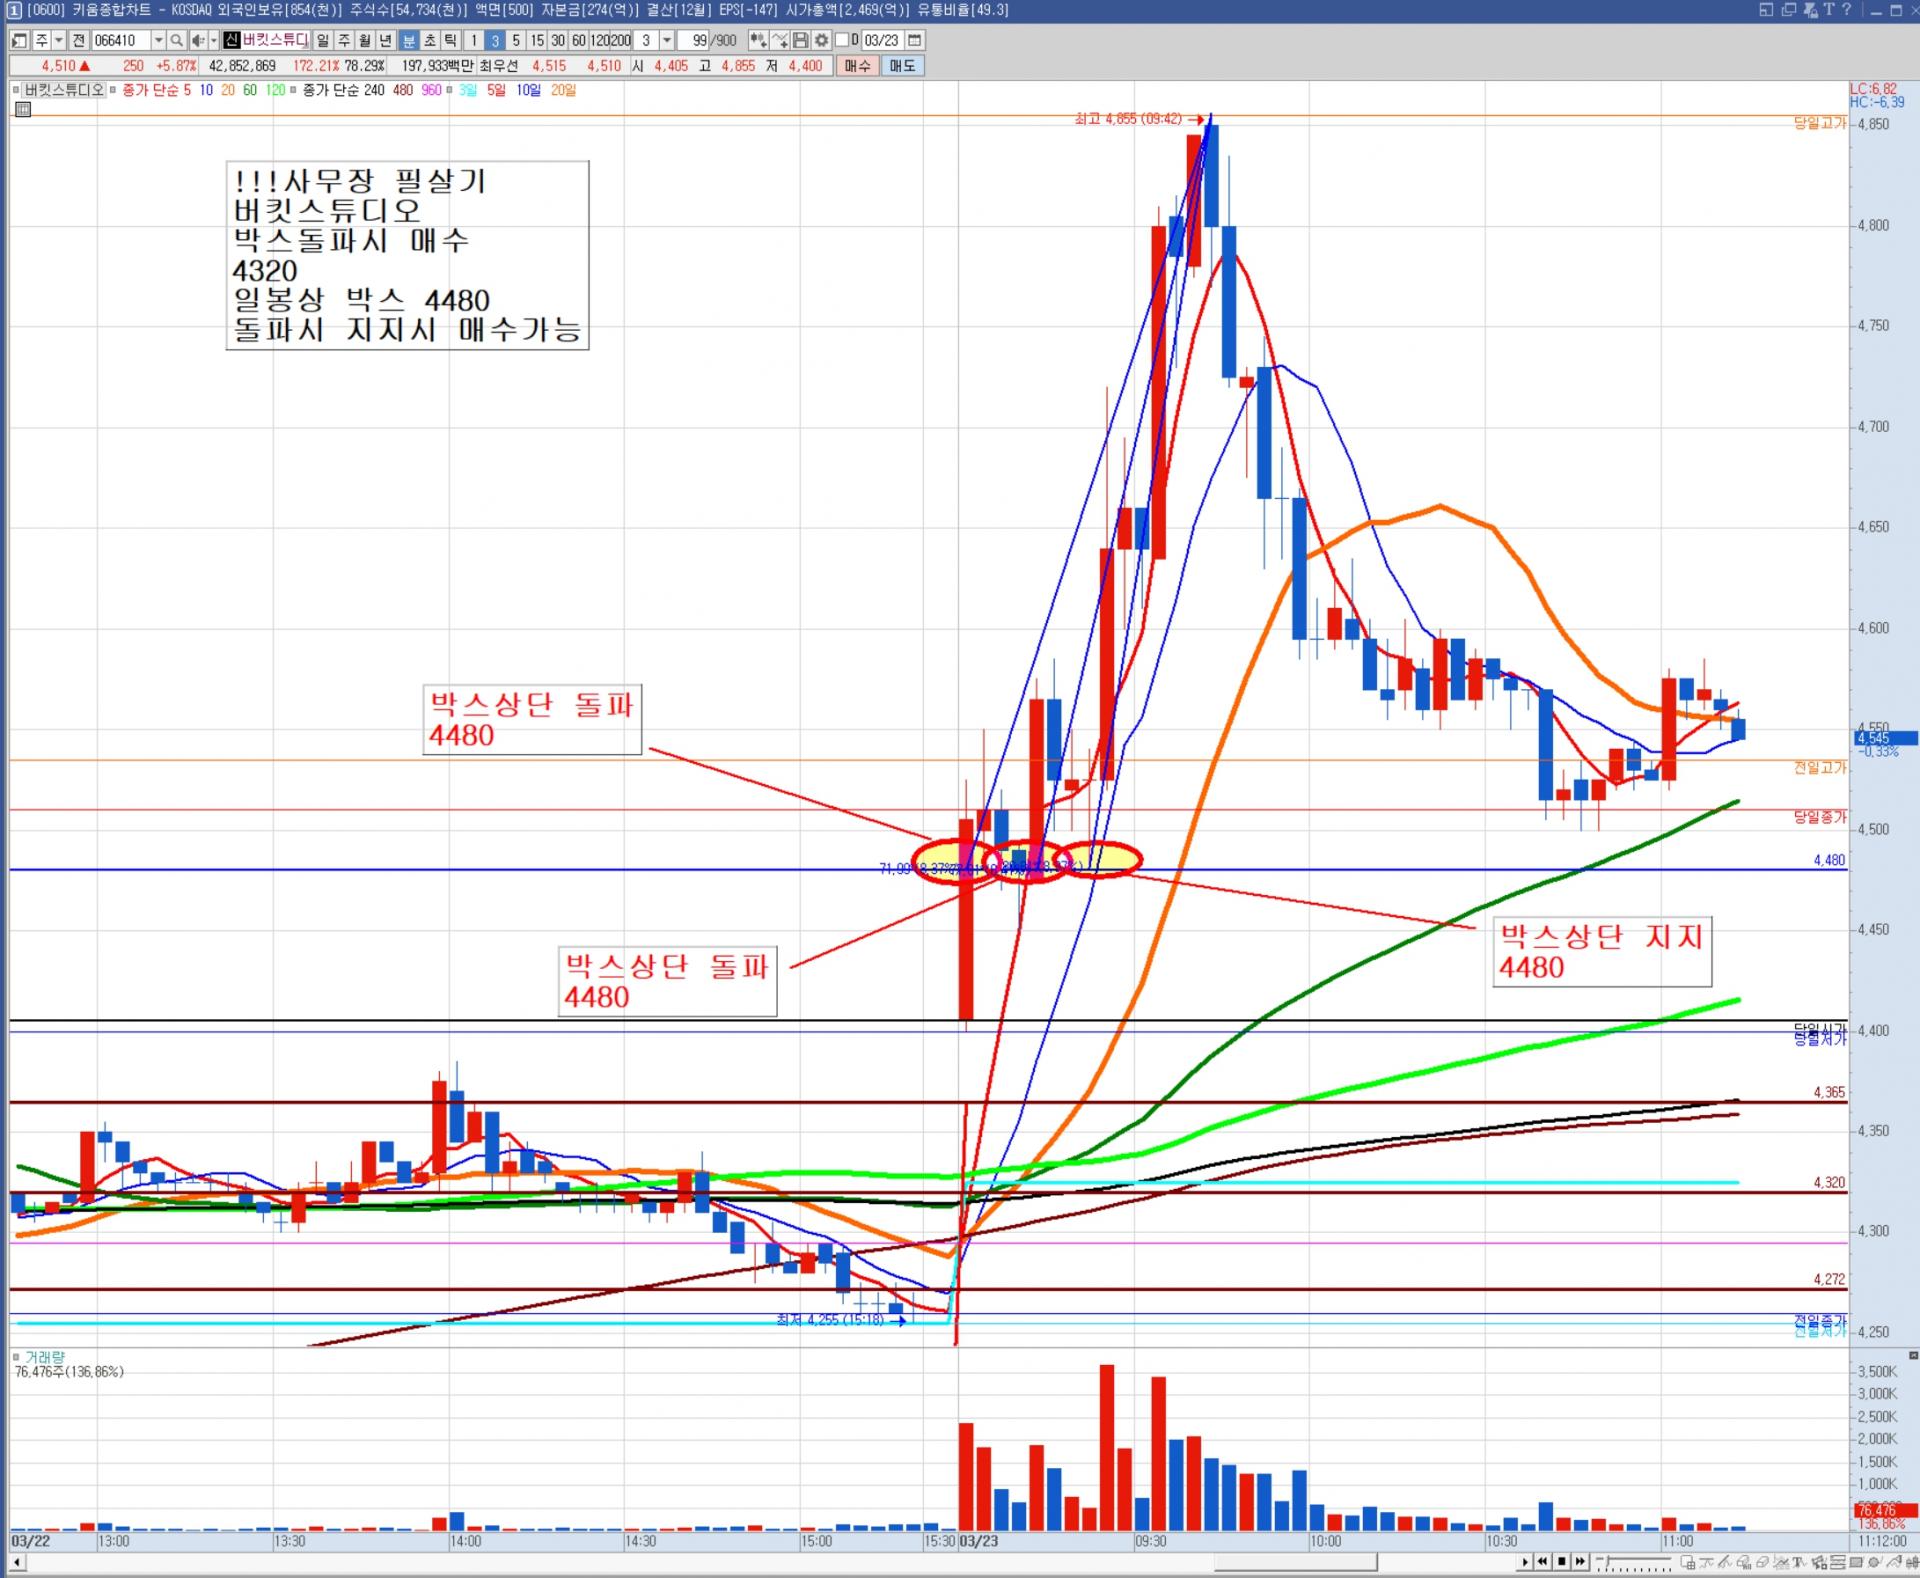1920x1578 pixels.
Task: Switch to the 일 daily chart tab
Action: [323, 41]
